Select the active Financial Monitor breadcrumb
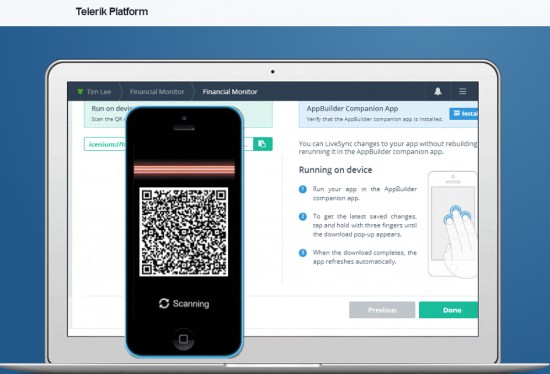Screen dimensions: 550x374 [230, 92]
